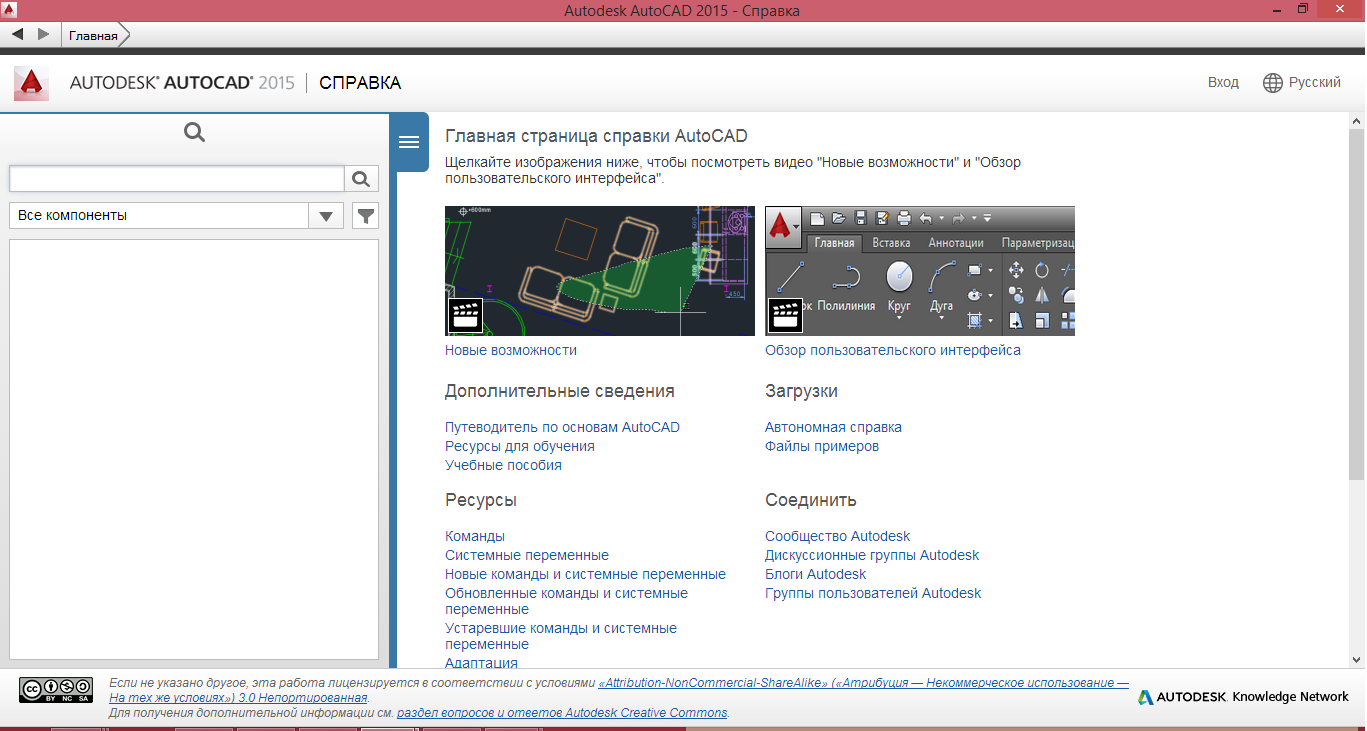1367x731 pixels.
Task: Click the clapperboard icon on the first video
Action: click(x=465, y=316)
